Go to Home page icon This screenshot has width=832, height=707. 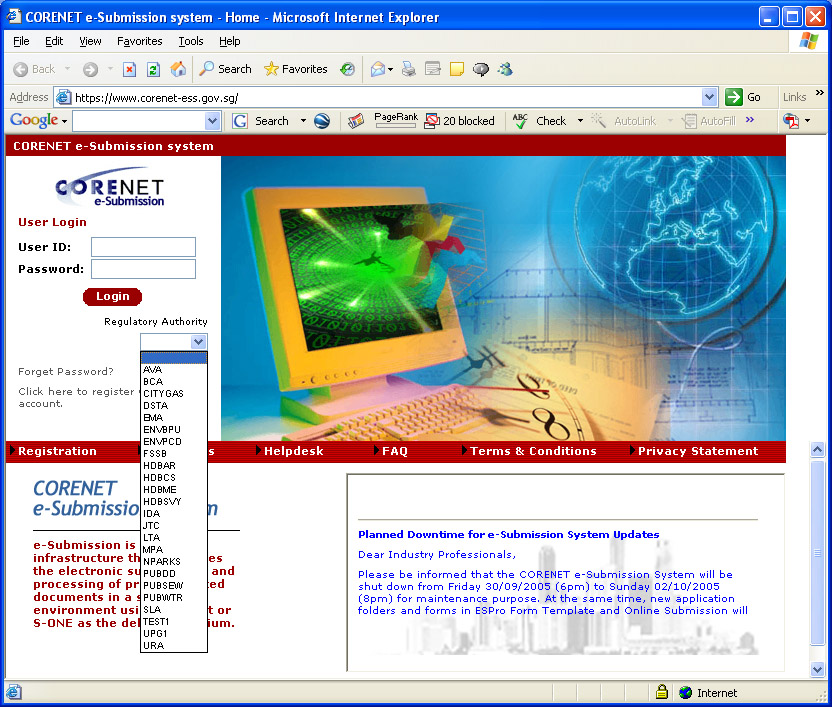coord(178,69)
